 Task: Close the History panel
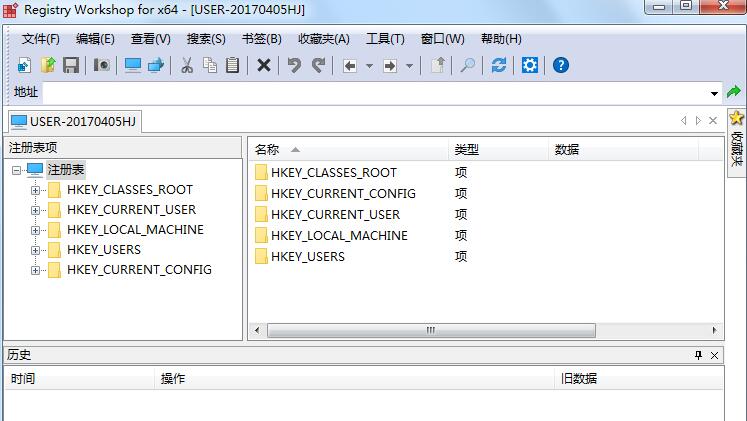[x=714, y=355]
